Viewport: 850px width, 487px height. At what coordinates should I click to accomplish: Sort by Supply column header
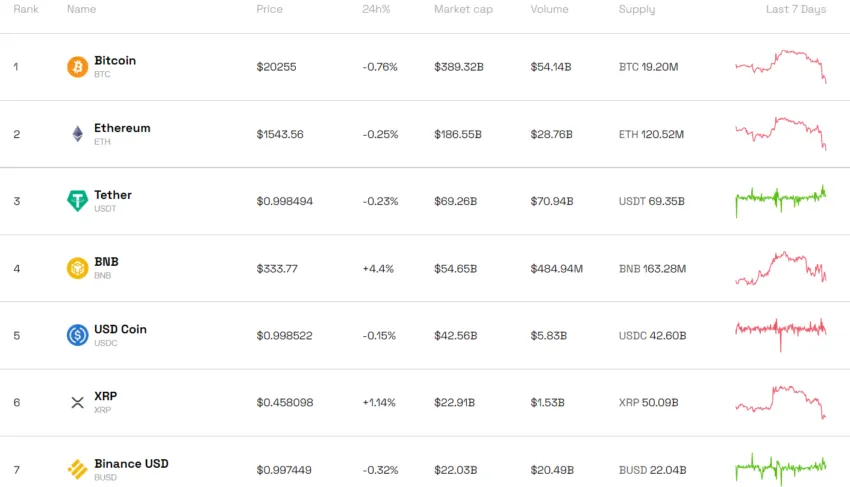pyautogui.click(x=637, y=9)
